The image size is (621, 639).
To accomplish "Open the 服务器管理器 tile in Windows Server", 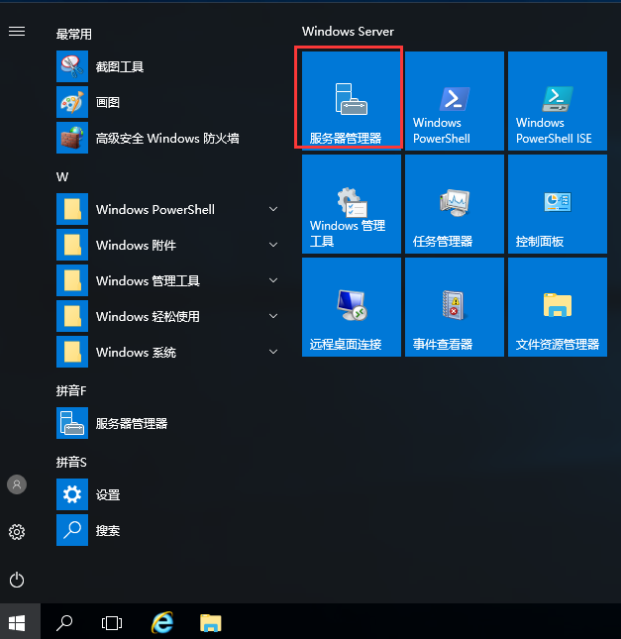I will 351,101.
